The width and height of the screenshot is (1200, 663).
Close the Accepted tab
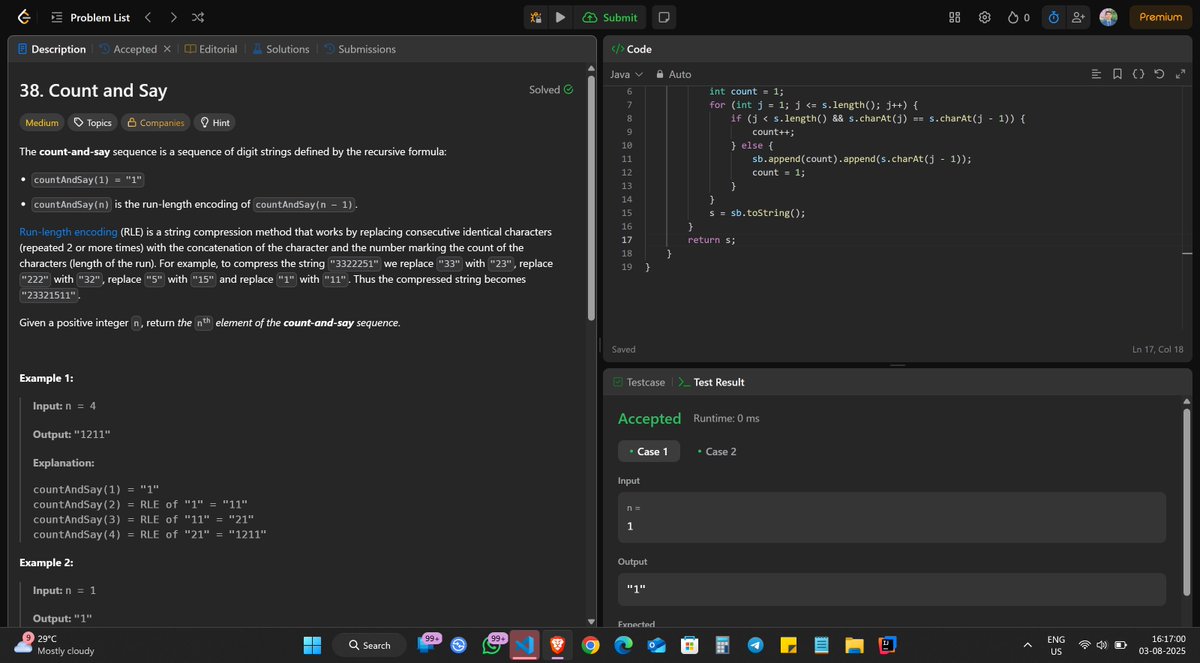pos(167,49)
